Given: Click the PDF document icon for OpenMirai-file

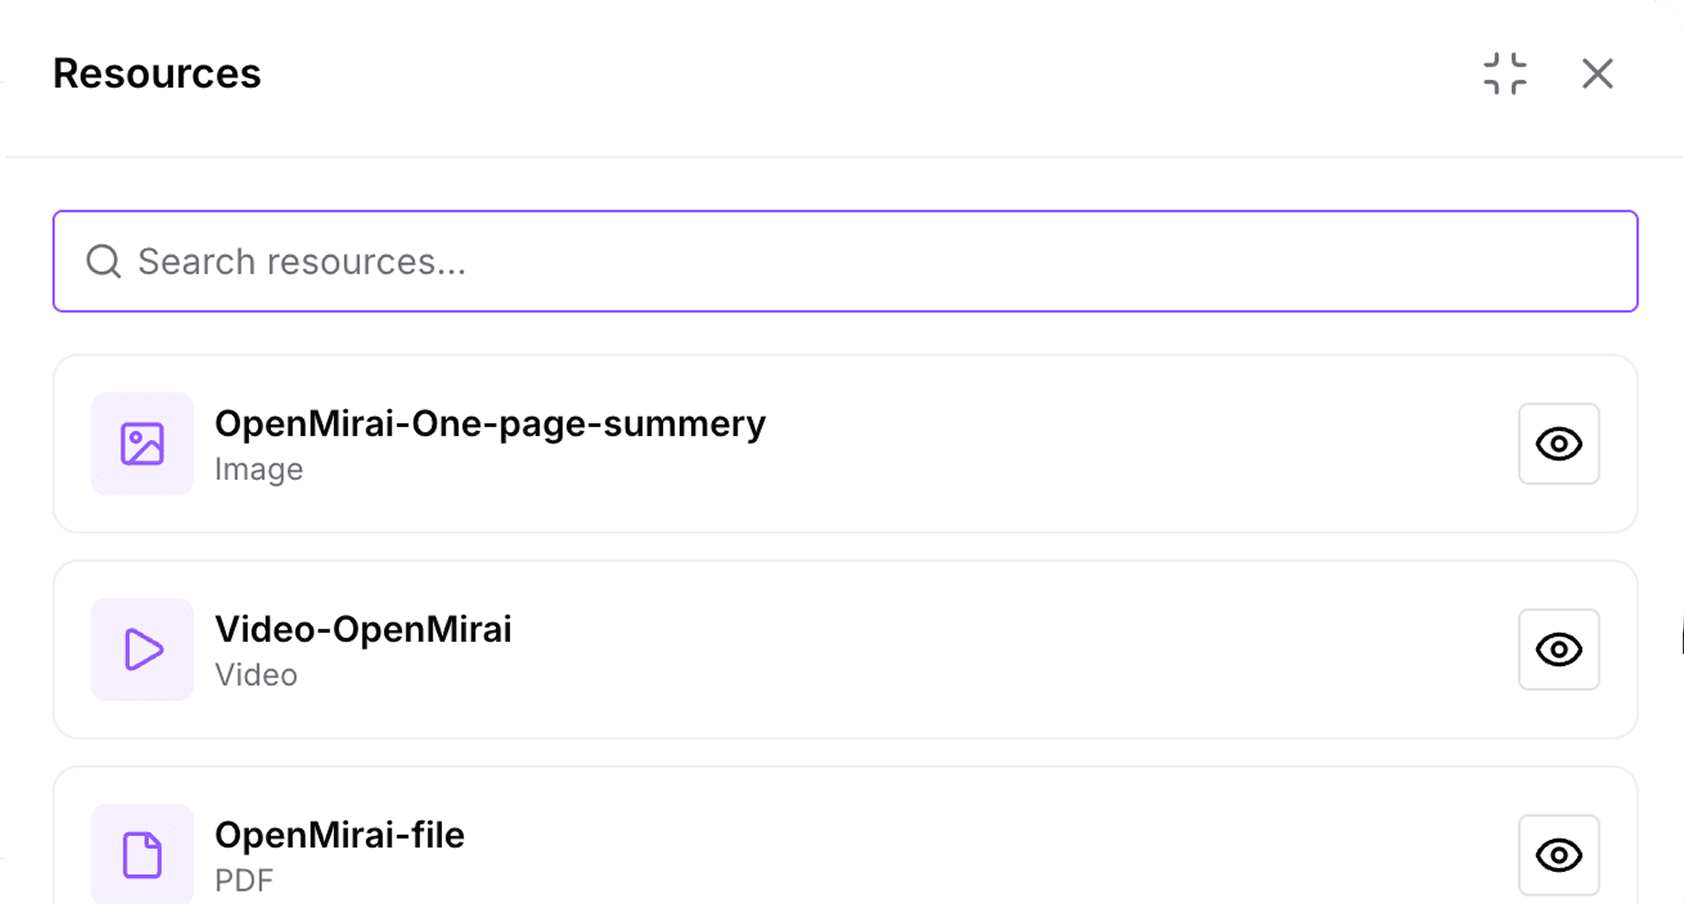Looking at the screenshot, I should click(142, 855).
